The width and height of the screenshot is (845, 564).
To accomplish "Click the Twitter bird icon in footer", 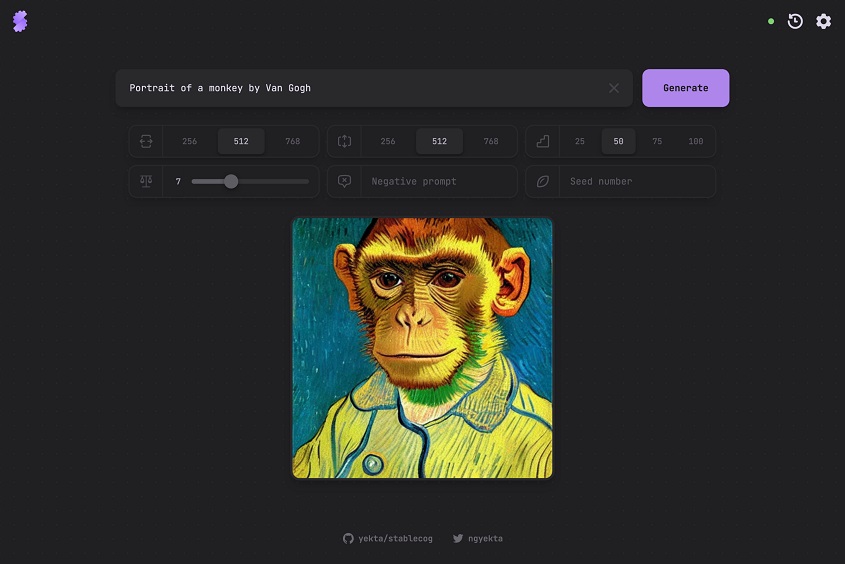I will pos(458,538).
